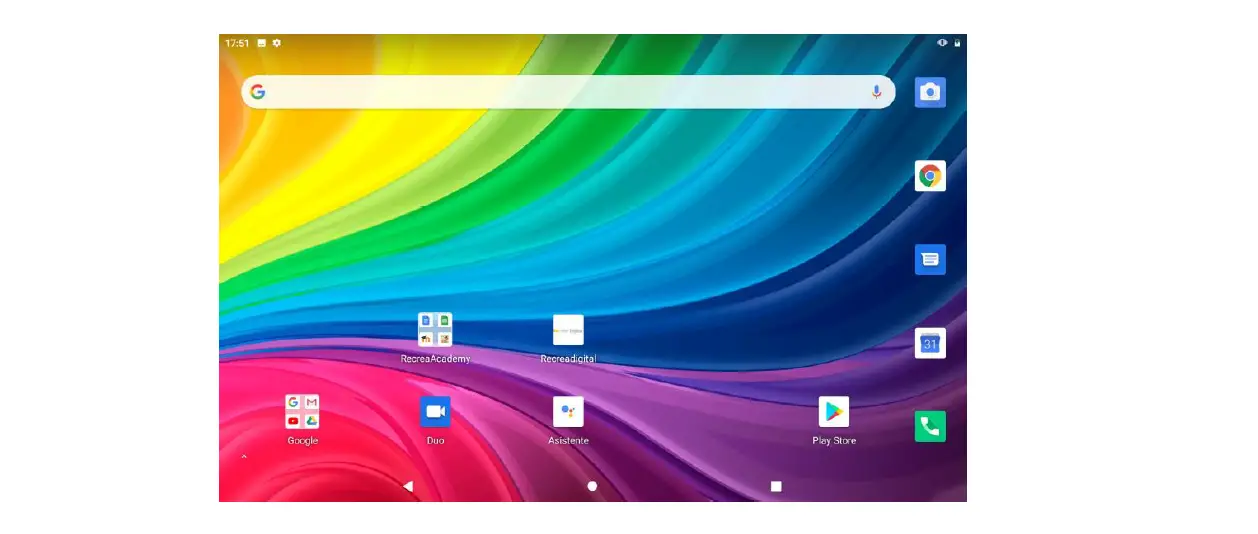Screen dimensions: 1258x534
Task: Launch the Recreadigital app
Action: (x=568, y=329)
